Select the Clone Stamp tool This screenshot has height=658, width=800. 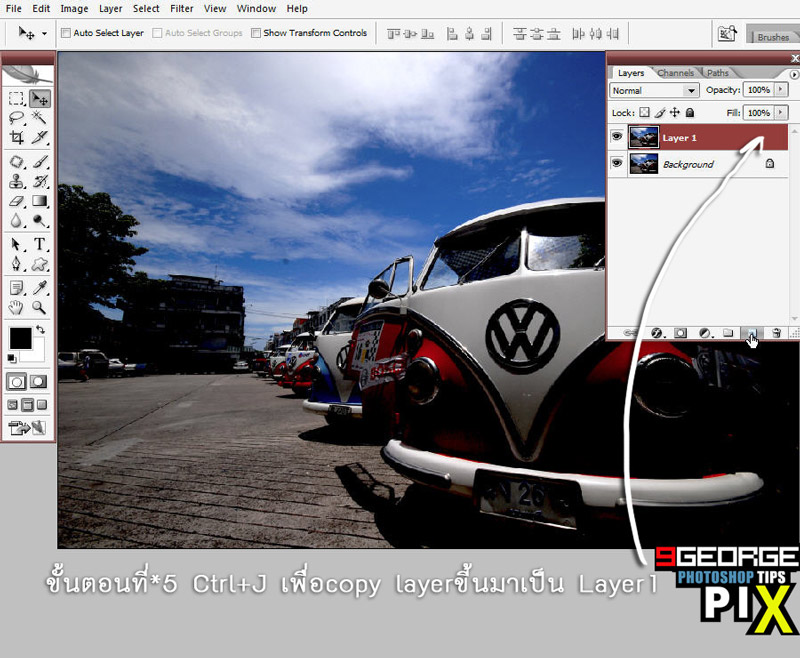pos(16,181)
